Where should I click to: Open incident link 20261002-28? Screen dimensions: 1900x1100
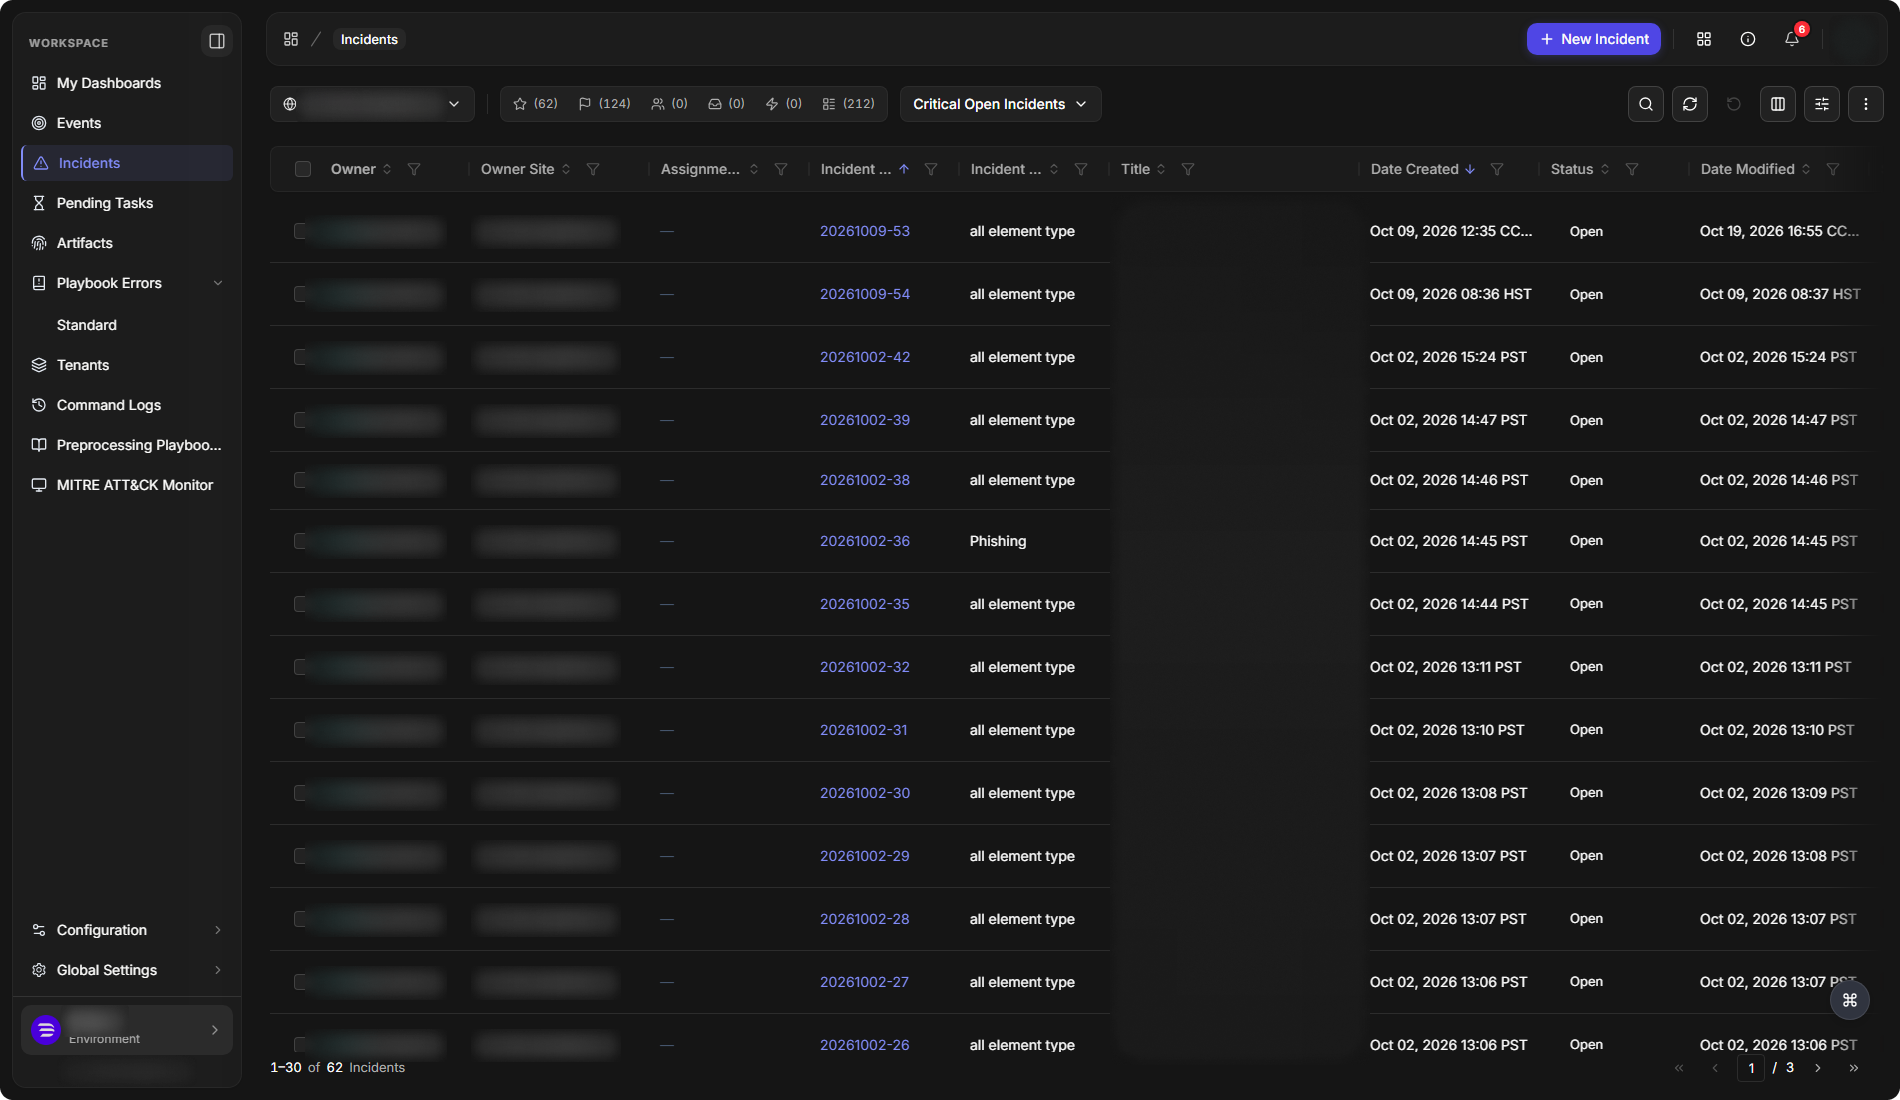[865, 919]
